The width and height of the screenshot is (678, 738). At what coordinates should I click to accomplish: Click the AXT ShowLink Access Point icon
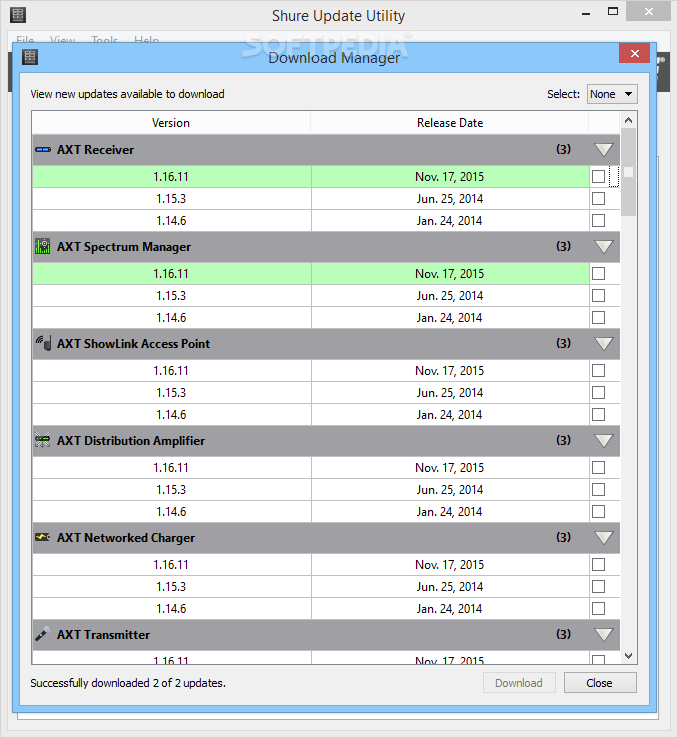(x=43, y=343)
